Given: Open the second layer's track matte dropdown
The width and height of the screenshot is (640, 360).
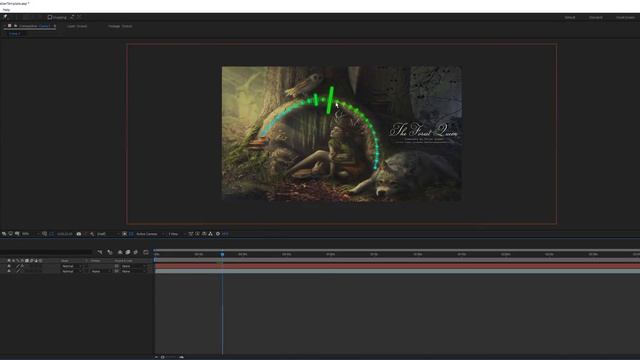Looking at the screenshot, I should click(x=100, y=271).
